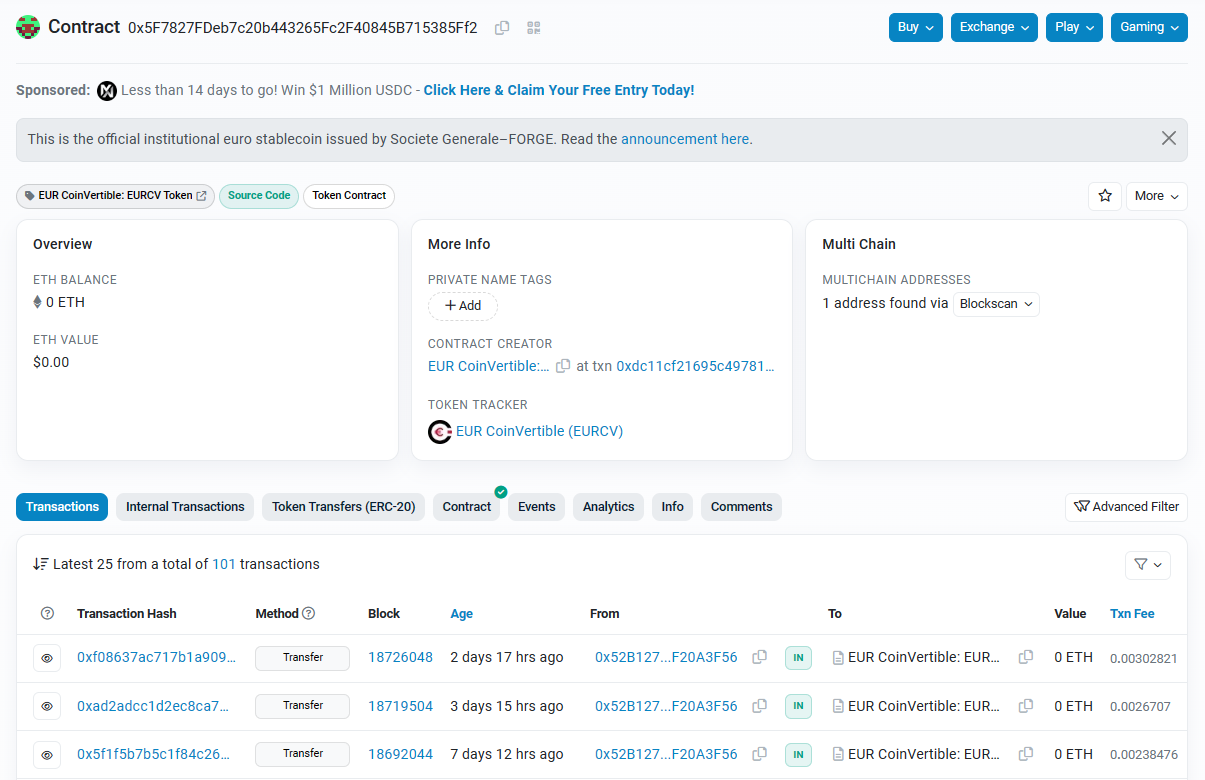1205x780 pixels.
Task: Click the txn fee value 0.00302821
Action: coord(1143,658)
